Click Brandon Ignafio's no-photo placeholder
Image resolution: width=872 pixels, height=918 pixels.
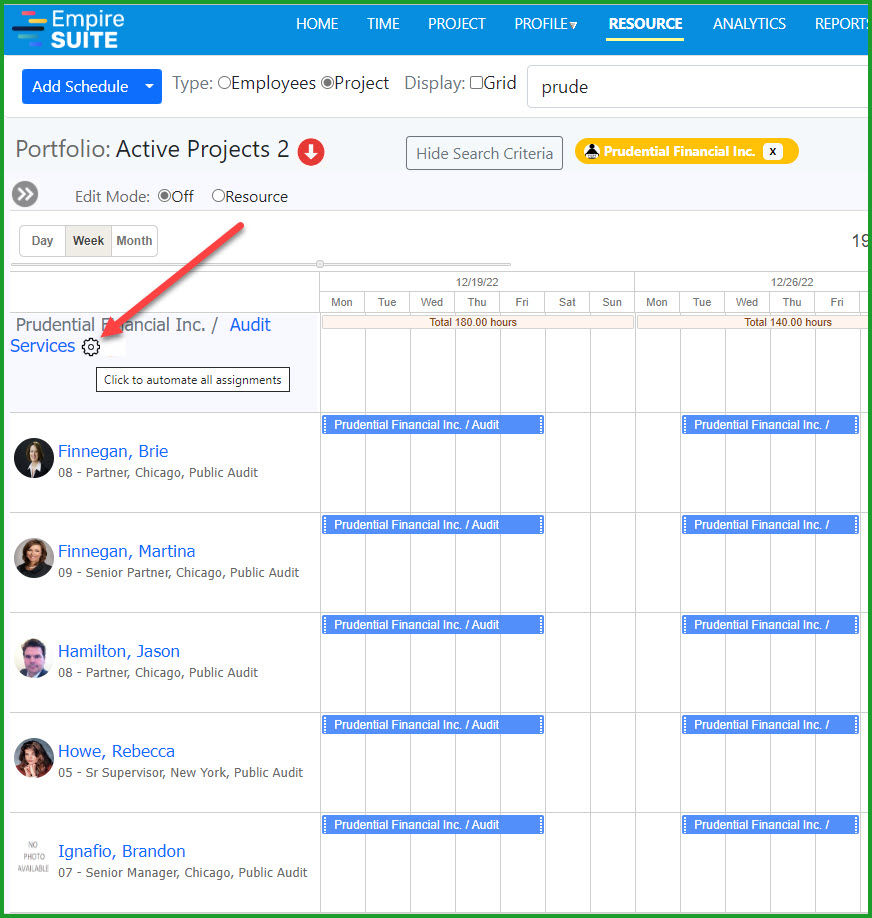coord(33,857)
